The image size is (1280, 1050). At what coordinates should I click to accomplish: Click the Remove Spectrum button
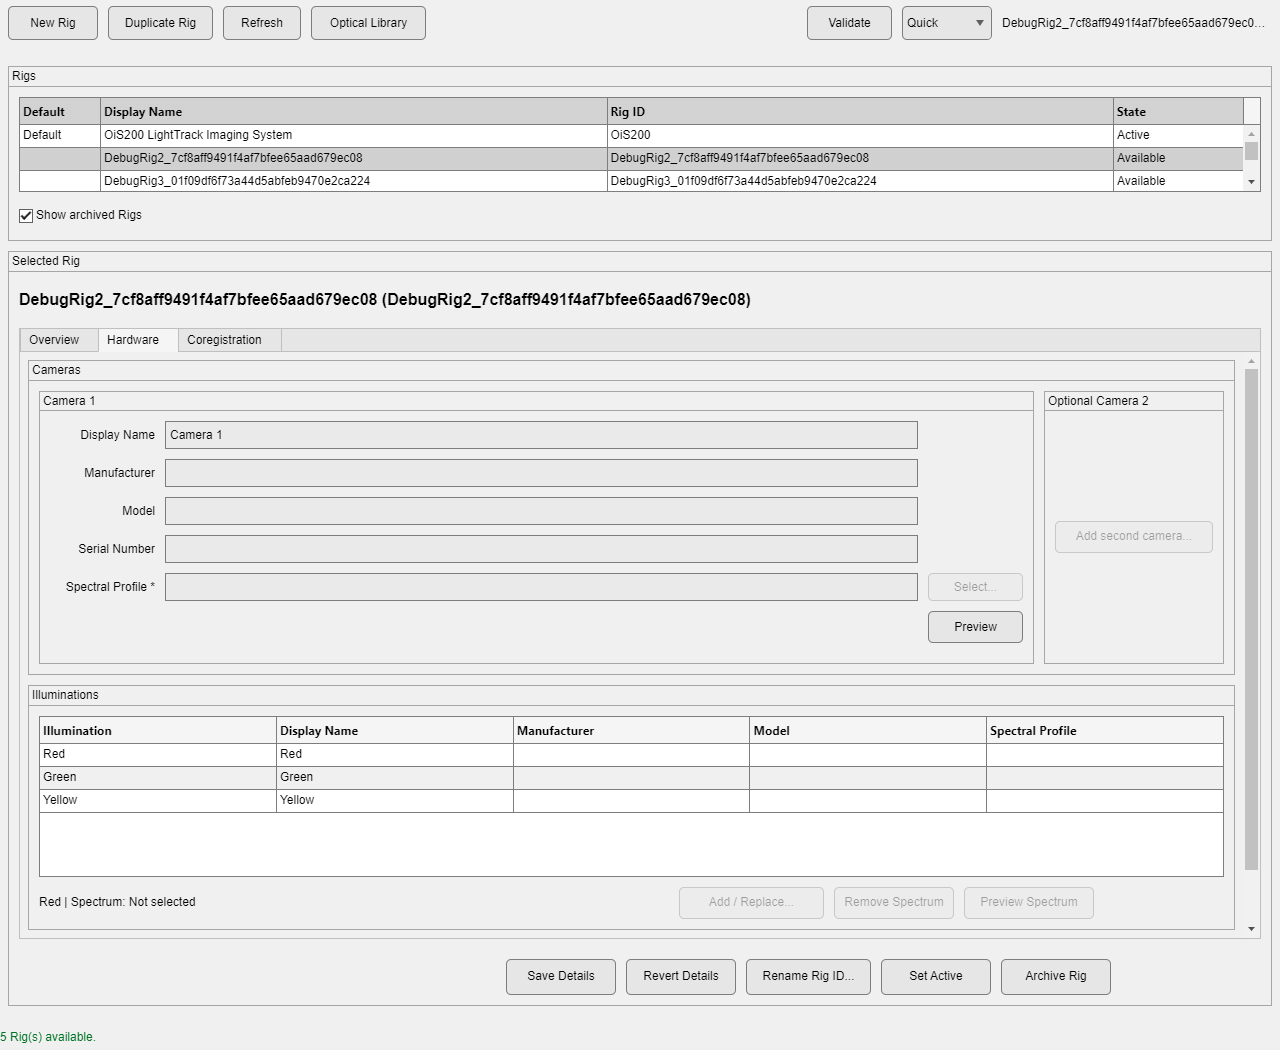[894, 902]
